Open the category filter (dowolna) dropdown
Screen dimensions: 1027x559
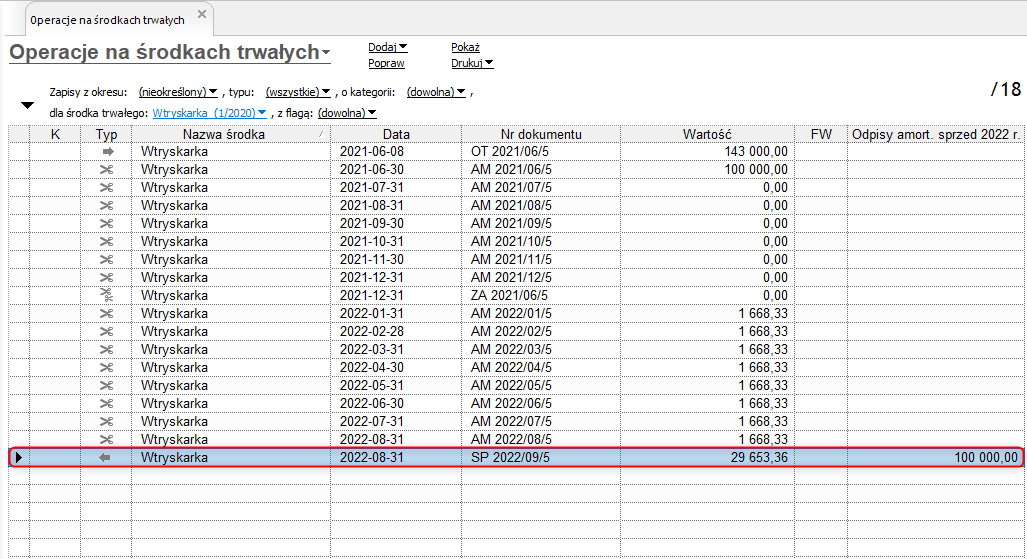coord(436,92)
